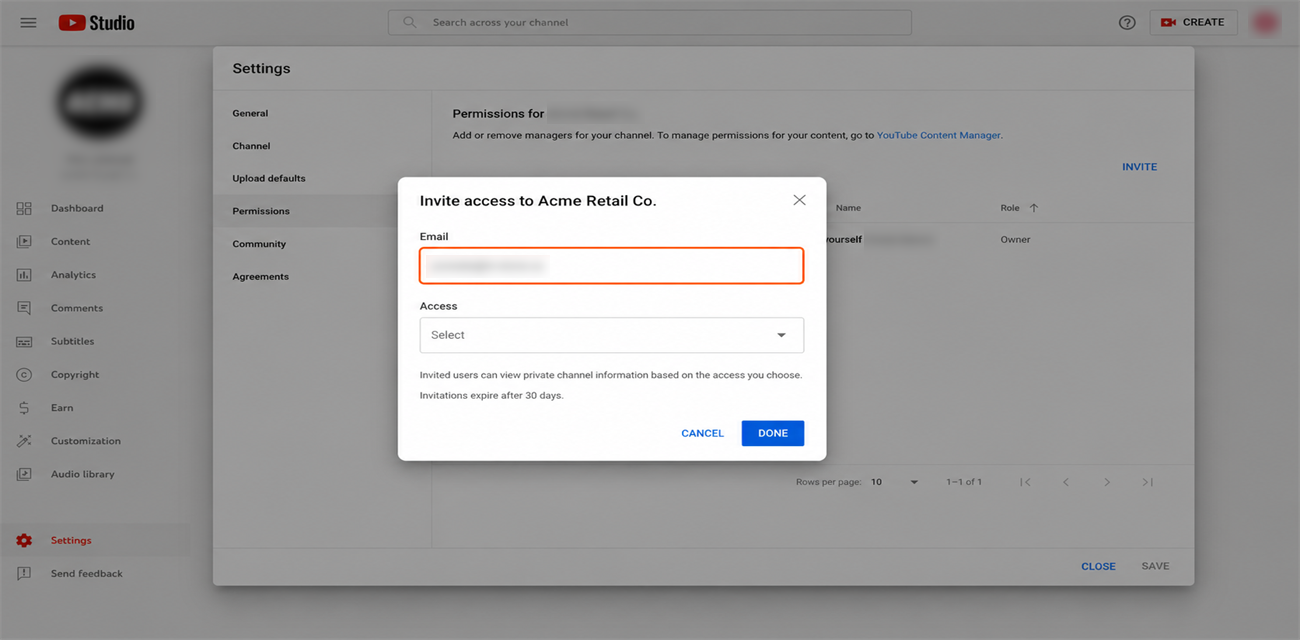Click the Role sort arrow icon
This screenshot has width=1300, height=640.
tap(1034, 208)
